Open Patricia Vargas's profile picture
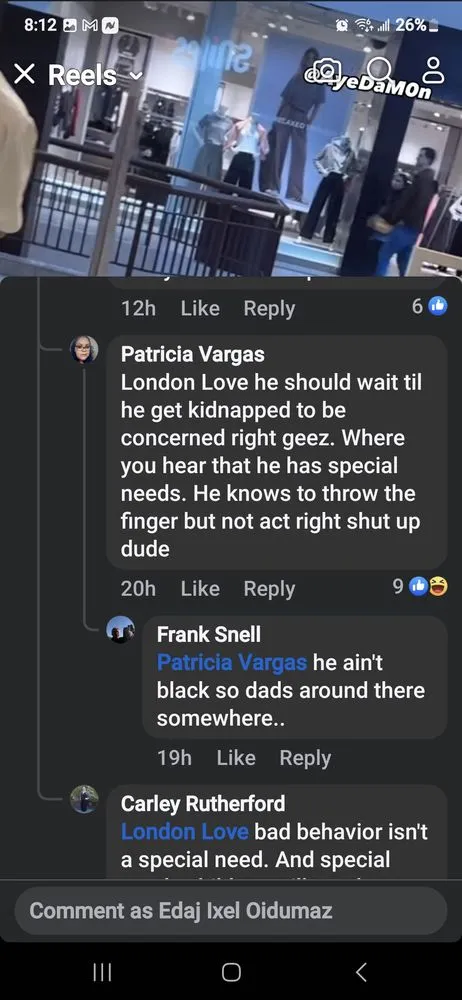 pos(84,349)
